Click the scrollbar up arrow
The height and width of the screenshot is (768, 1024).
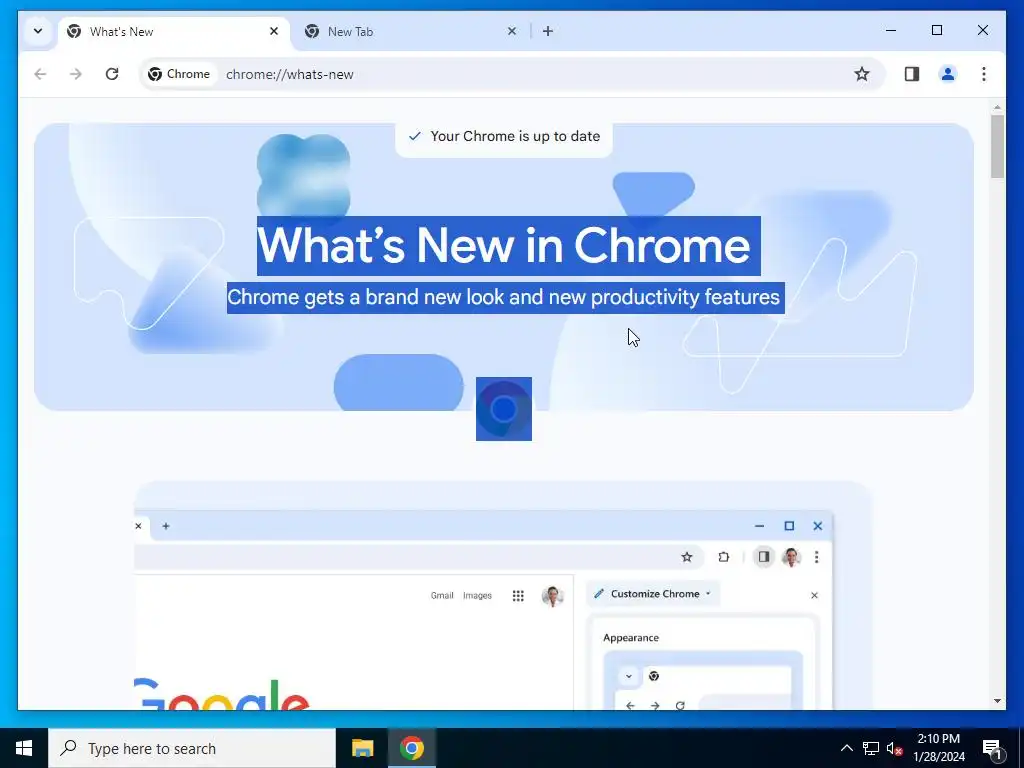click(997, 107)
